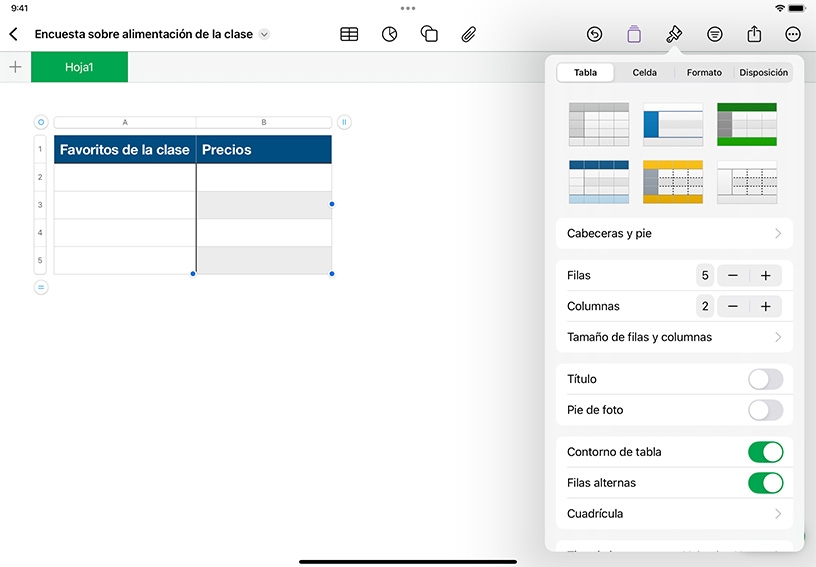
Task: Enable the Título switch
Action: [766, 379]
